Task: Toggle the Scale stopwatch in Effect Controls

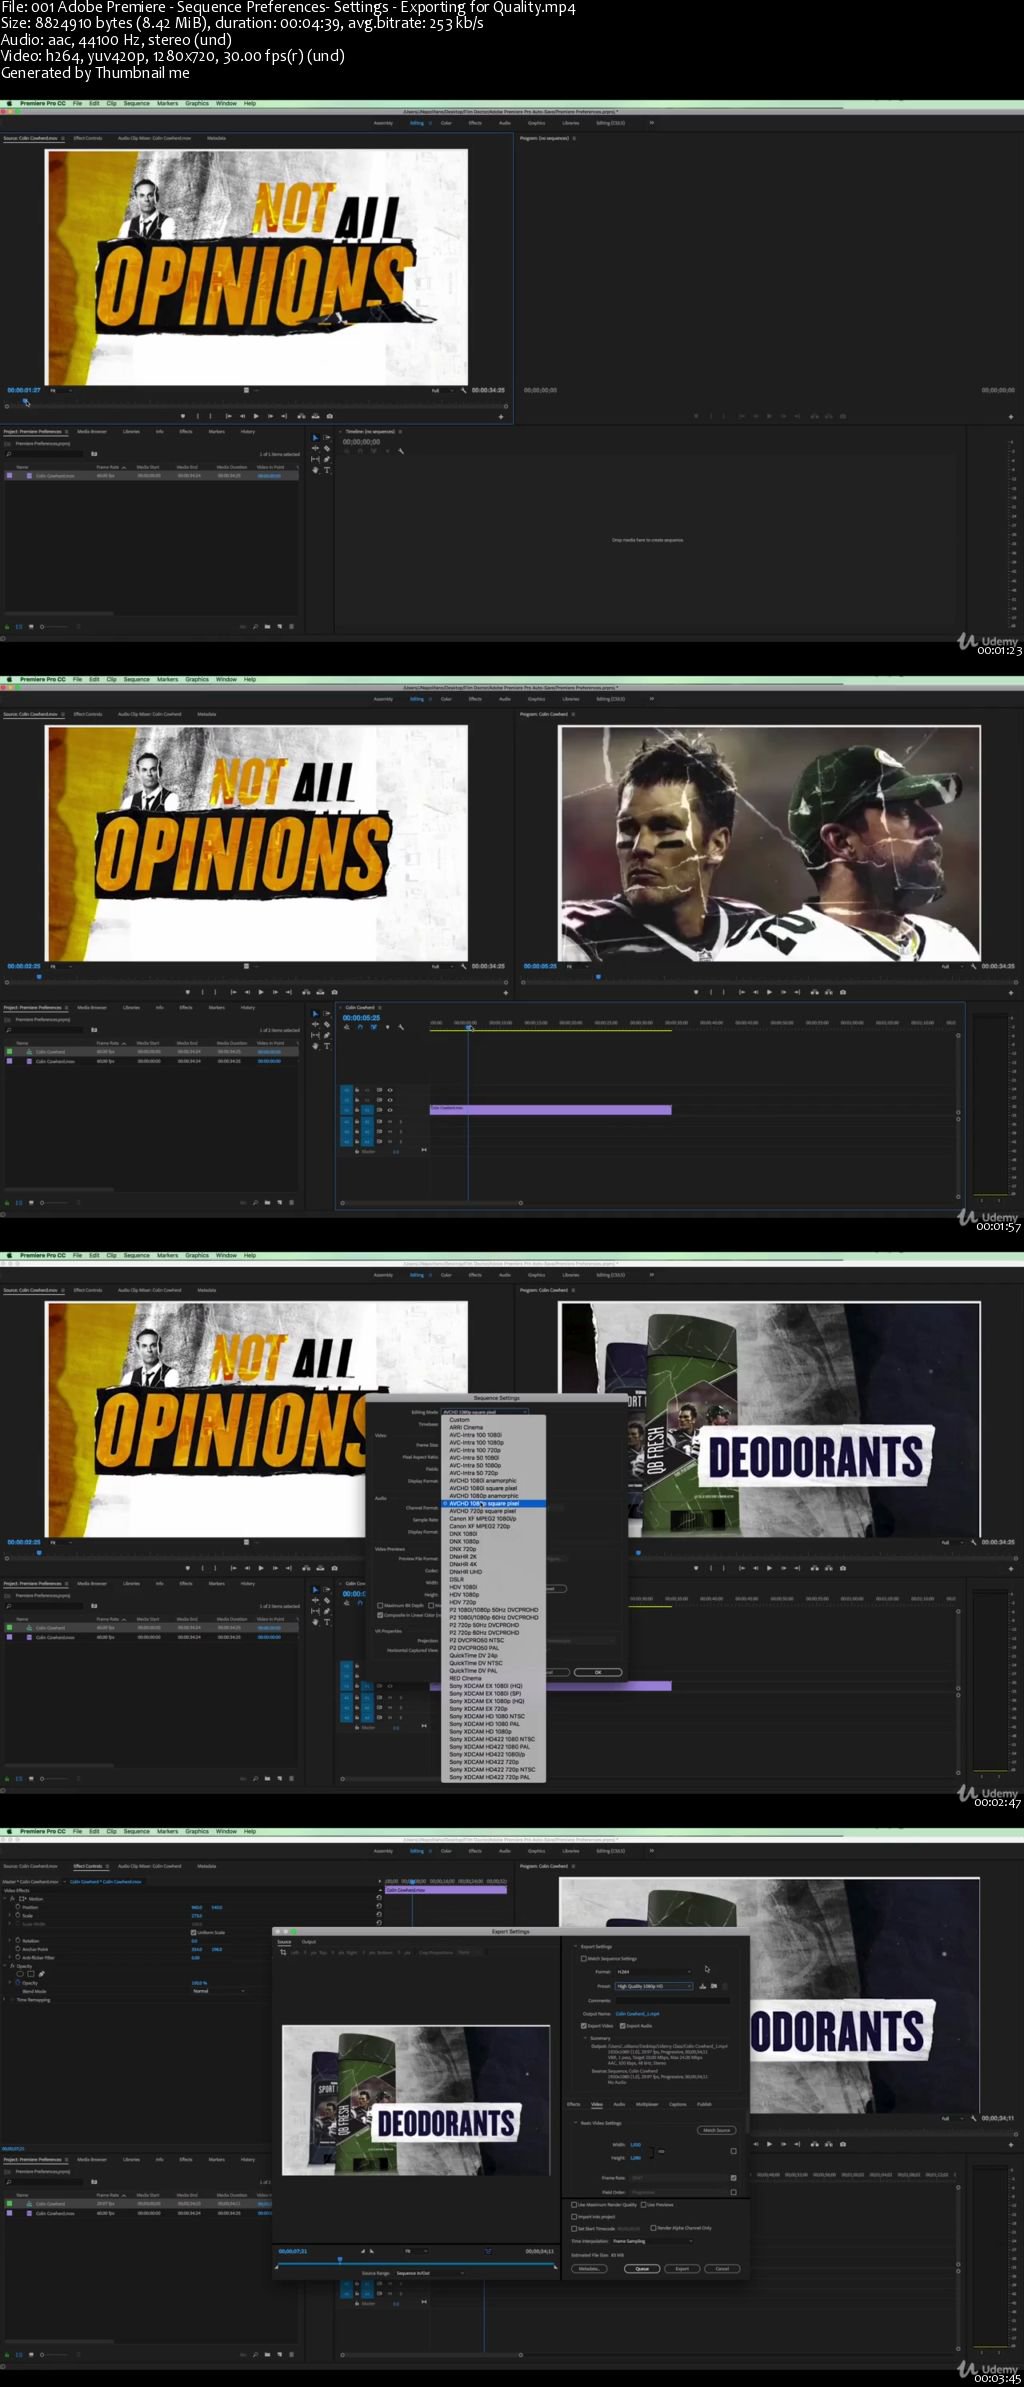Action: [x=18, y=1915]
